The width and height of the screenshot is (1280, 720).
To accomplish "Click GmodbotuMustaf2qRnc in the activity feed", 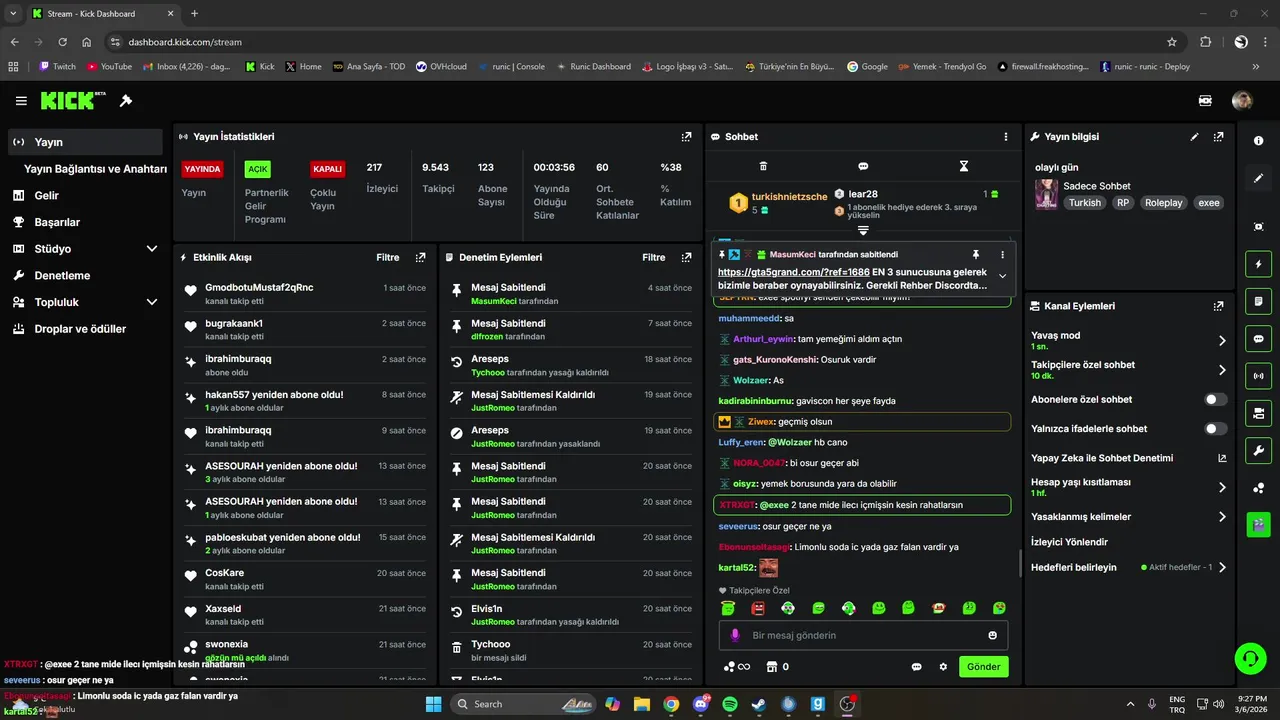I will (x=259, y=287).
